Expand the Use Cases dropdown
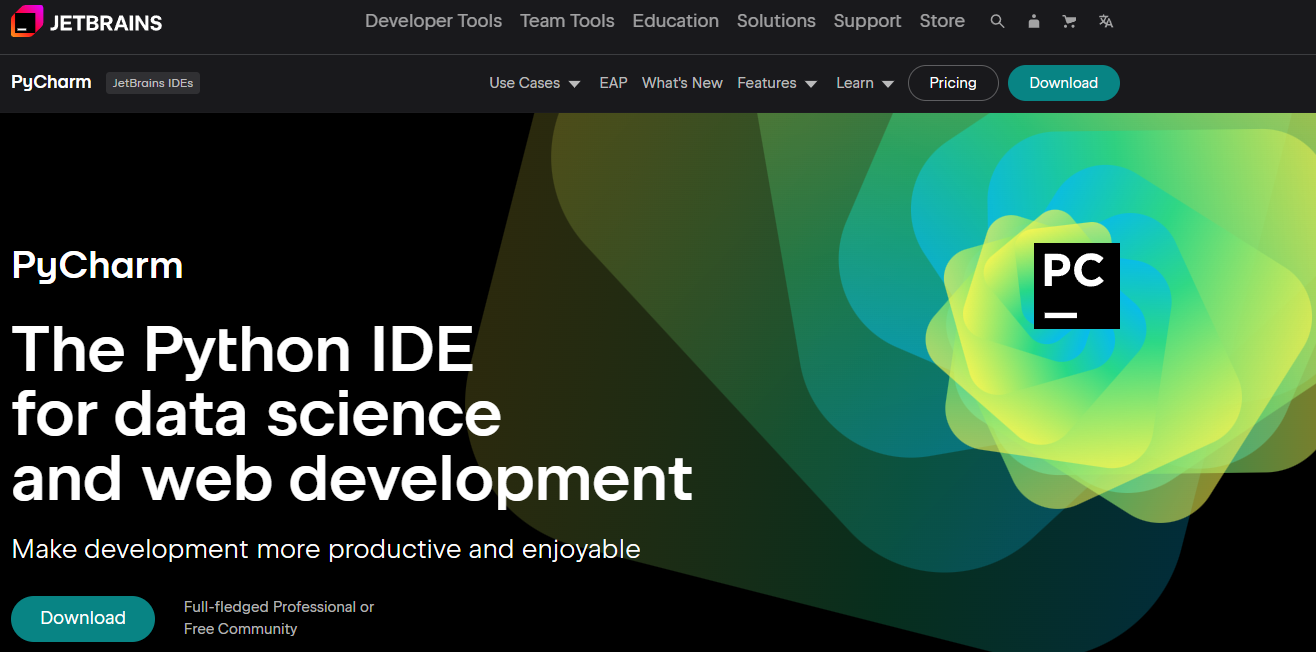Screen dimensions: 1316x652 pyautogui.click(x=535, y=83)
